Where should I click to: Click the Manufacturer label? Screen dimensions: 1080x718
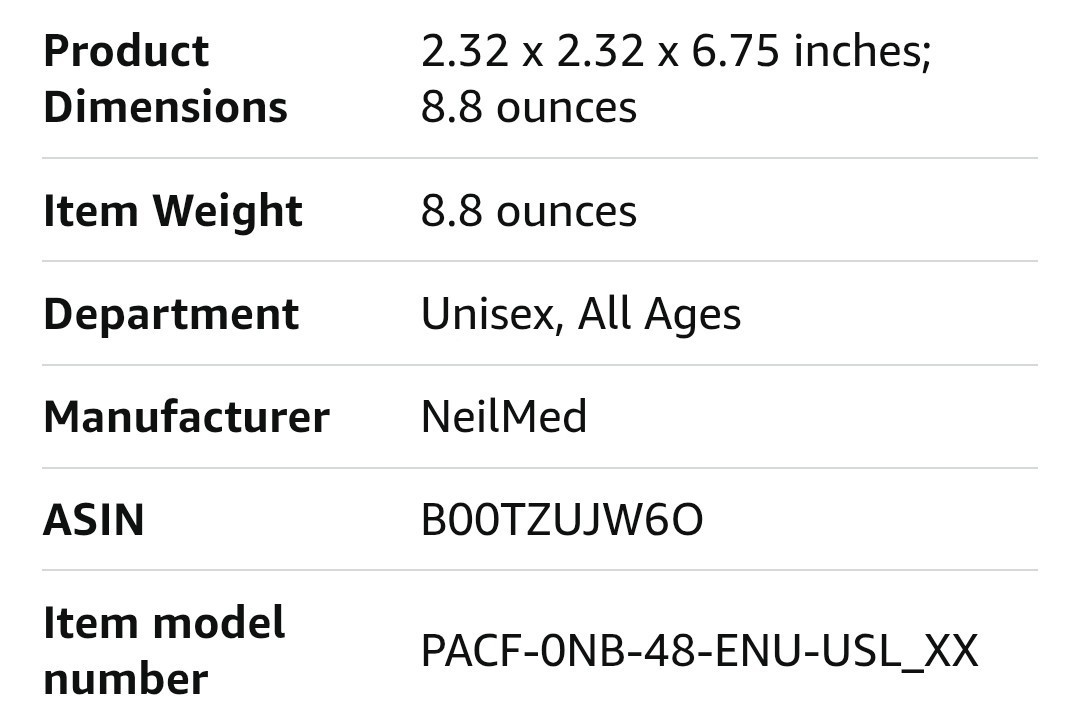pos(187,417)
